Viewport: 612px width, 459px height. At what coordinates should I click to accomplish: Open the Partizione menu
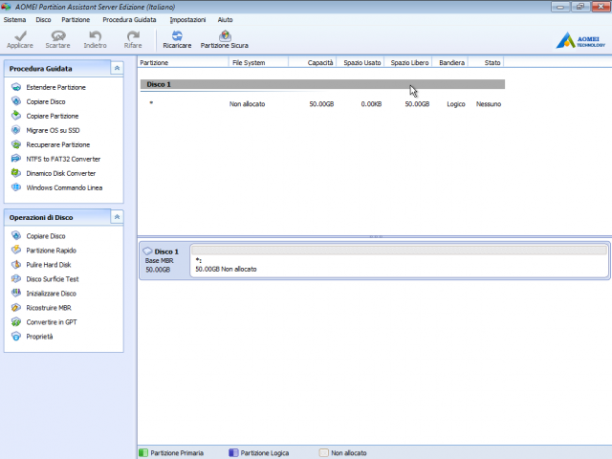76,20
